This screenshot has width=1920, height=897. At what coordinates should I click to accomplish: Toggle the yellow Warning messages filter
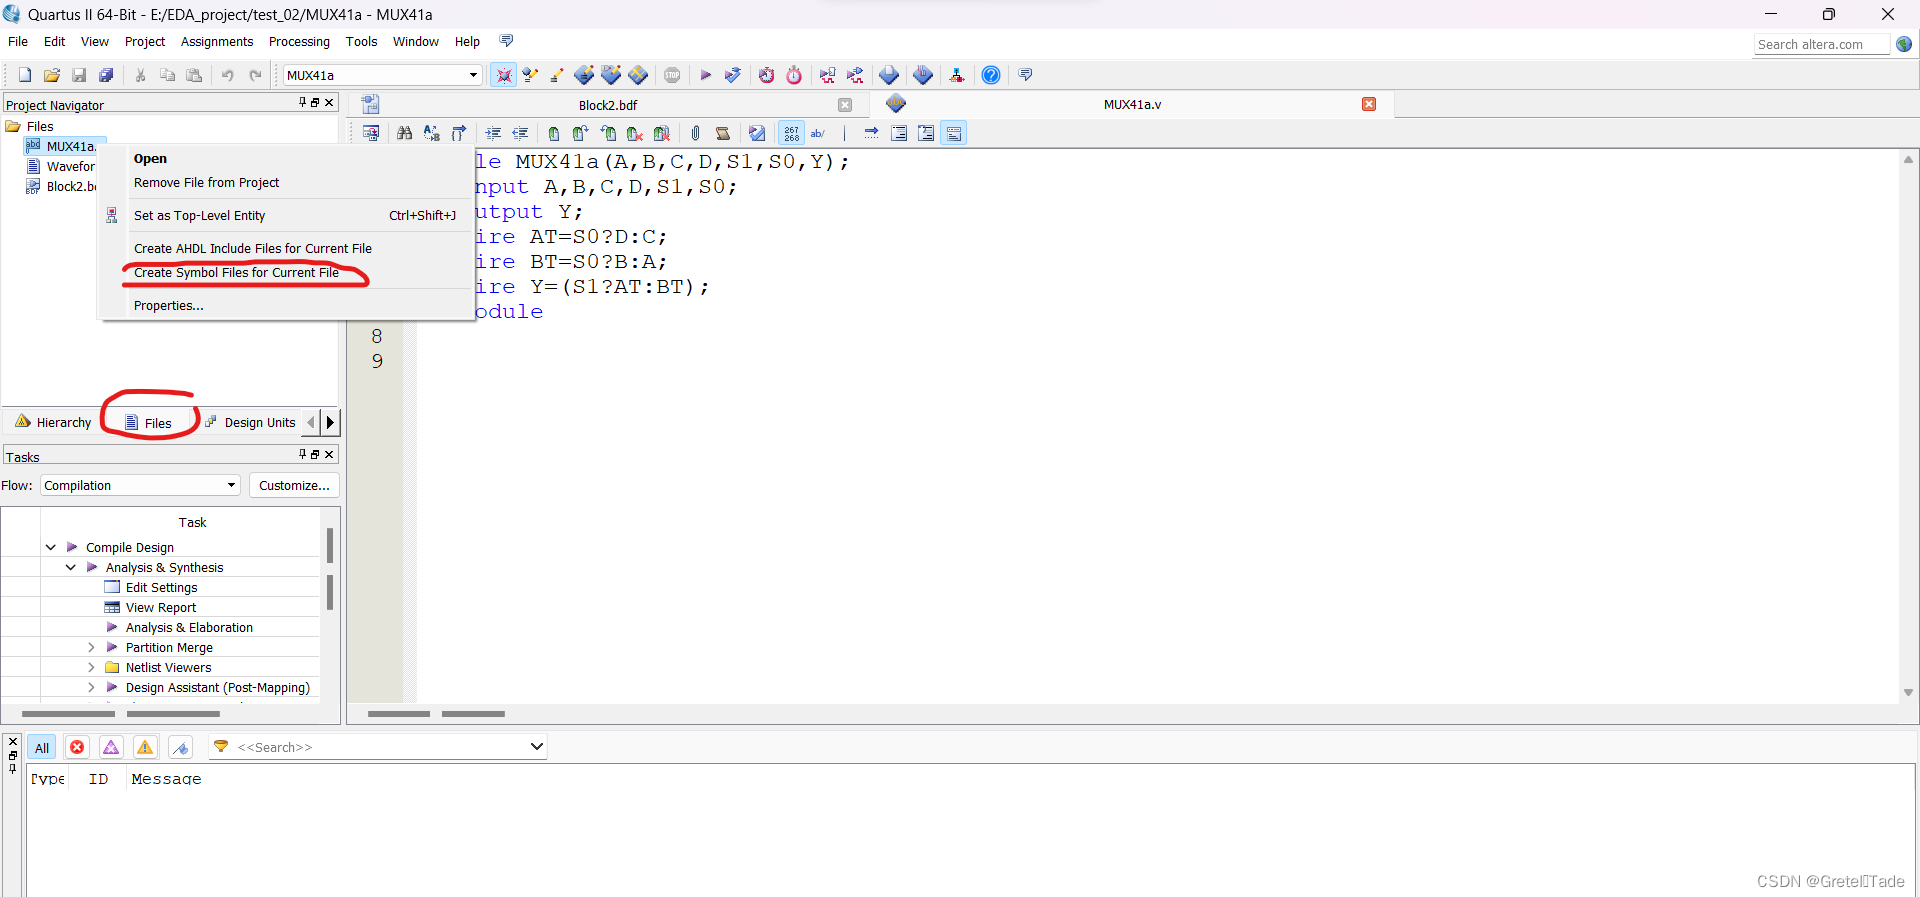[145, 747]
